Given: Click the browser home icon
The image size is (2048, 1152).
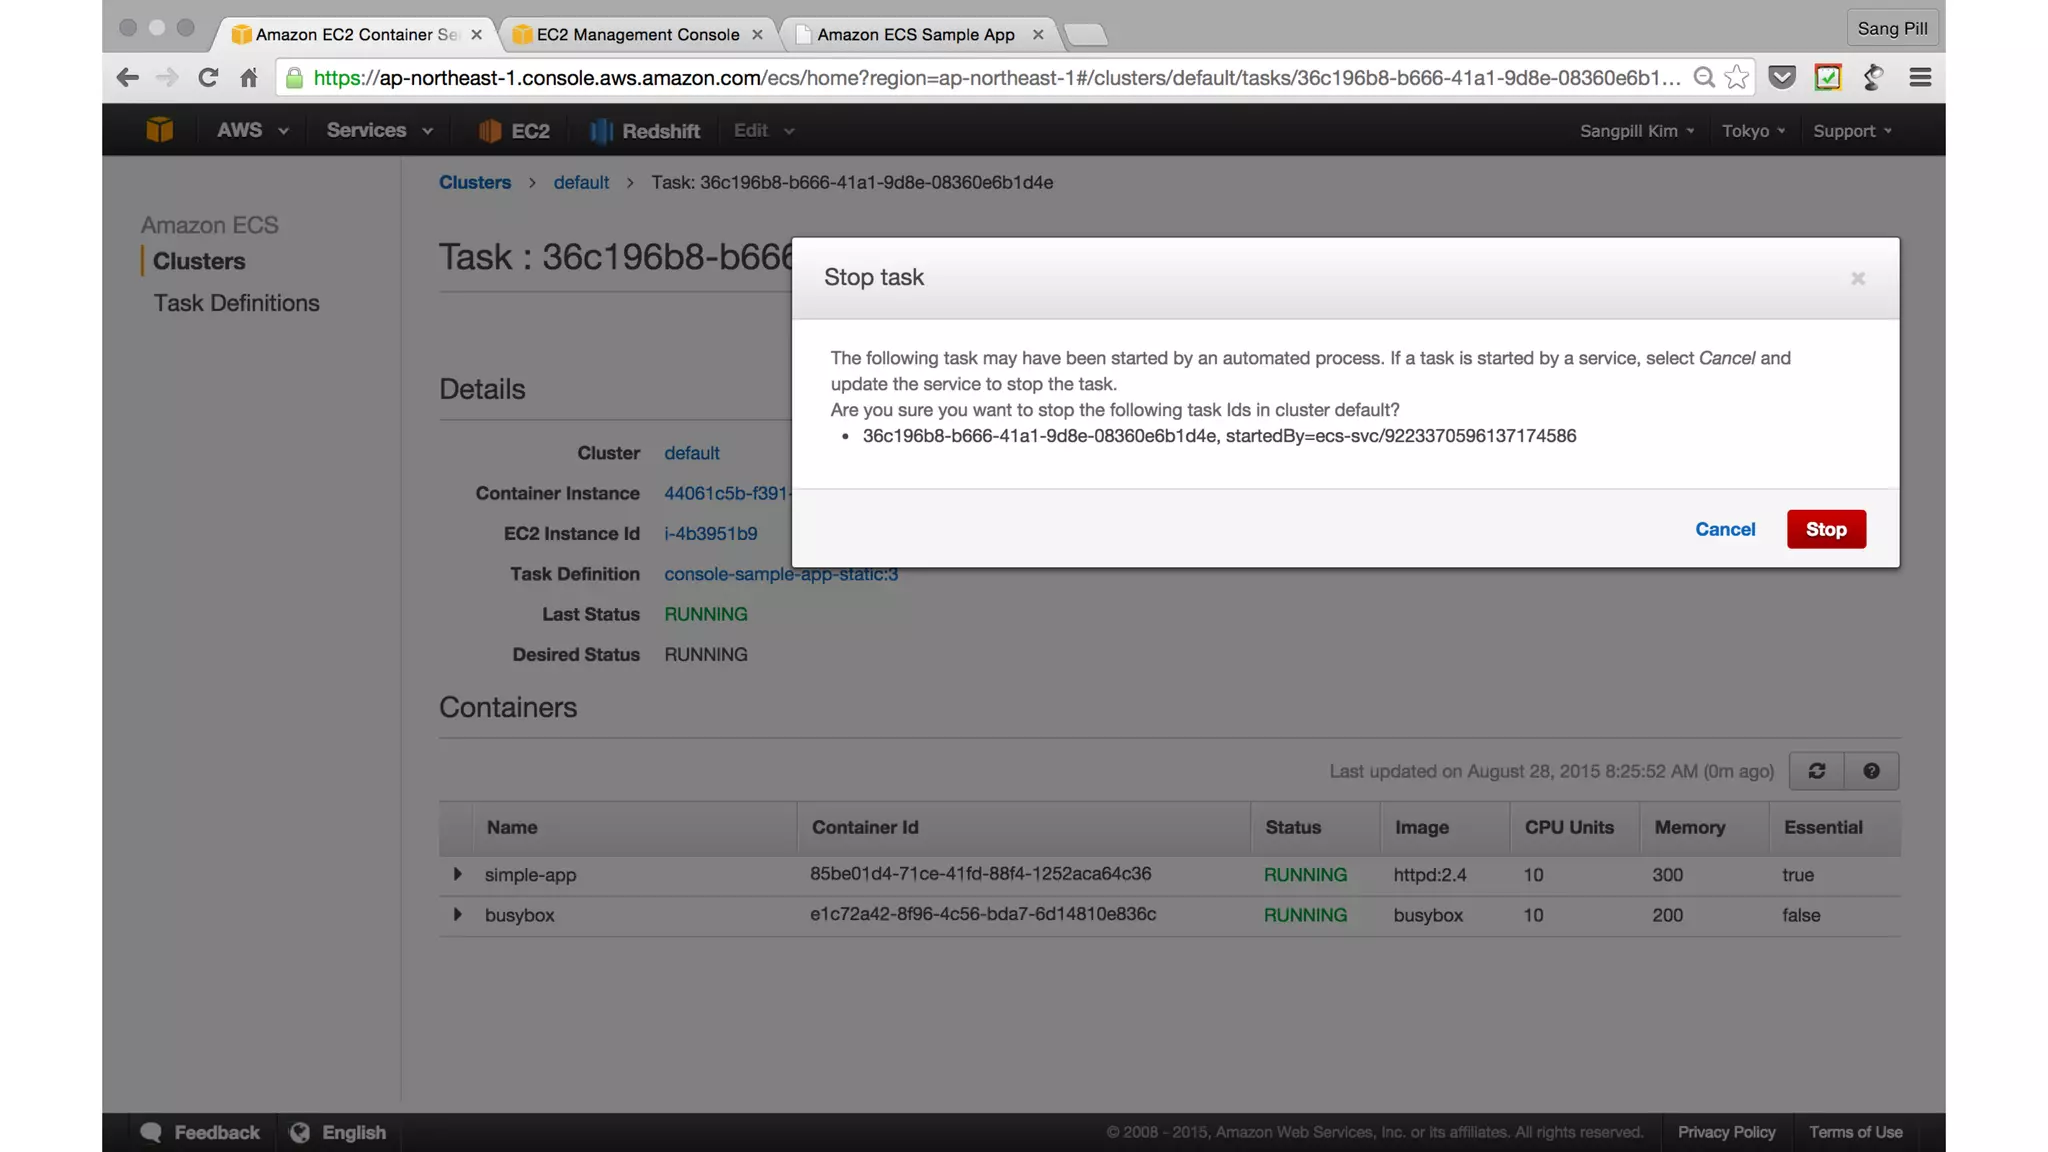Looking at the screenshot, I should [x=249, y=78].
